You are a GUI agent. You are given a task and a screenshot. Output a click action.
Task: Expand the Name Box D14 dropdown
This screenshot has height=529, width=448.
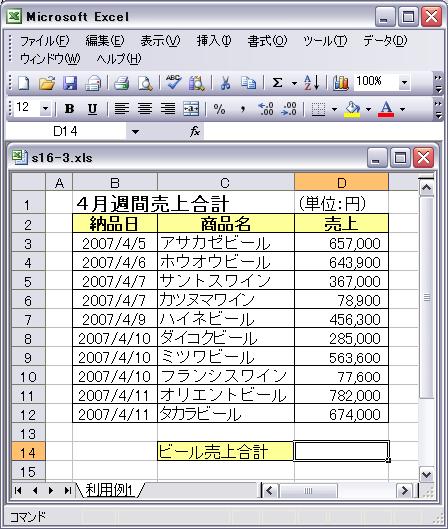135,131
